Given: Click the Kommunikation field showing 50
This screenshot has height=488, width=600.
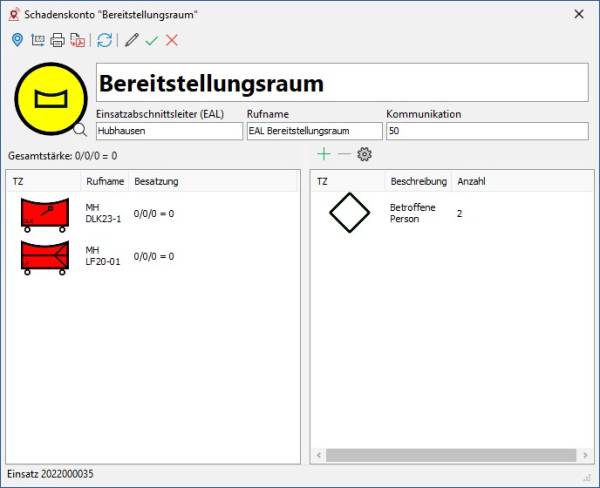Looking at the screenshot, I should point(487,131).
